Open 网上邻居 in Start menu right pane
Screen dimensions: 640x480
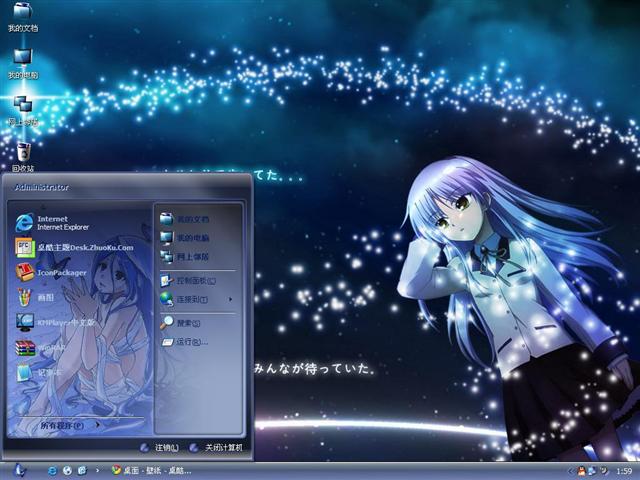point(184,256)
